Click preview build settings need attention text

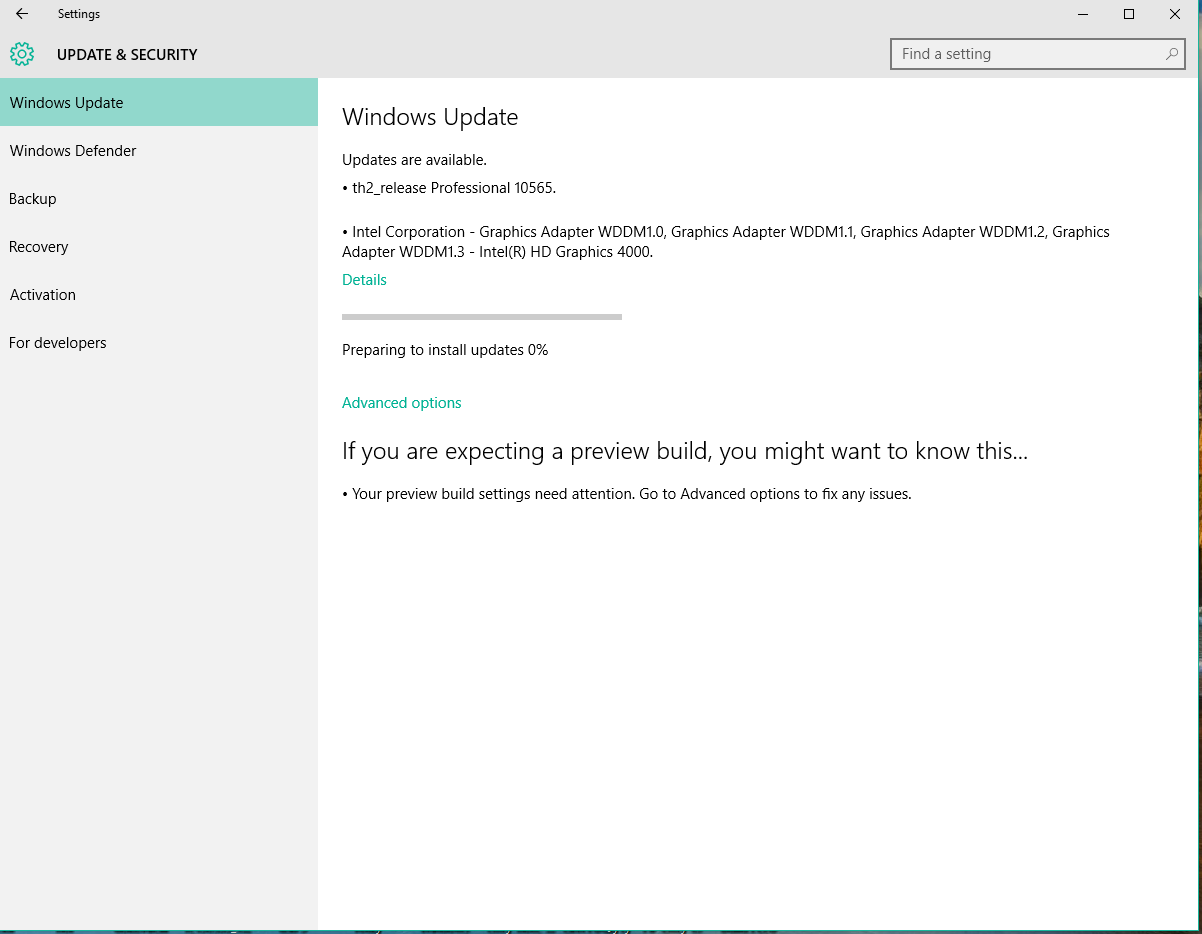tap(627, 494)
